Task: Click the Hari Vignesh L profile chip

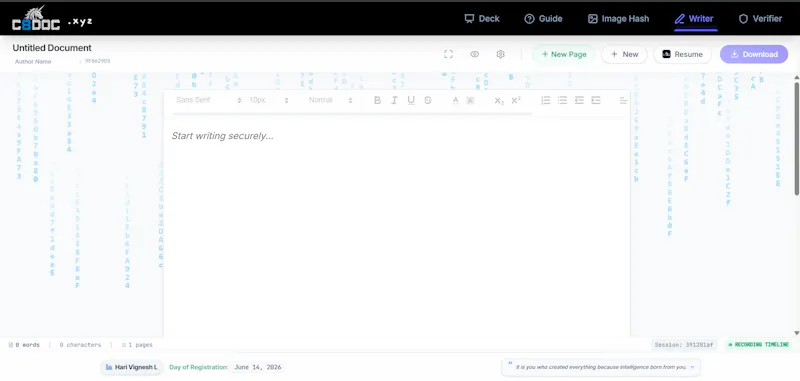Action: pyautogui.click(x=132, y=367)
